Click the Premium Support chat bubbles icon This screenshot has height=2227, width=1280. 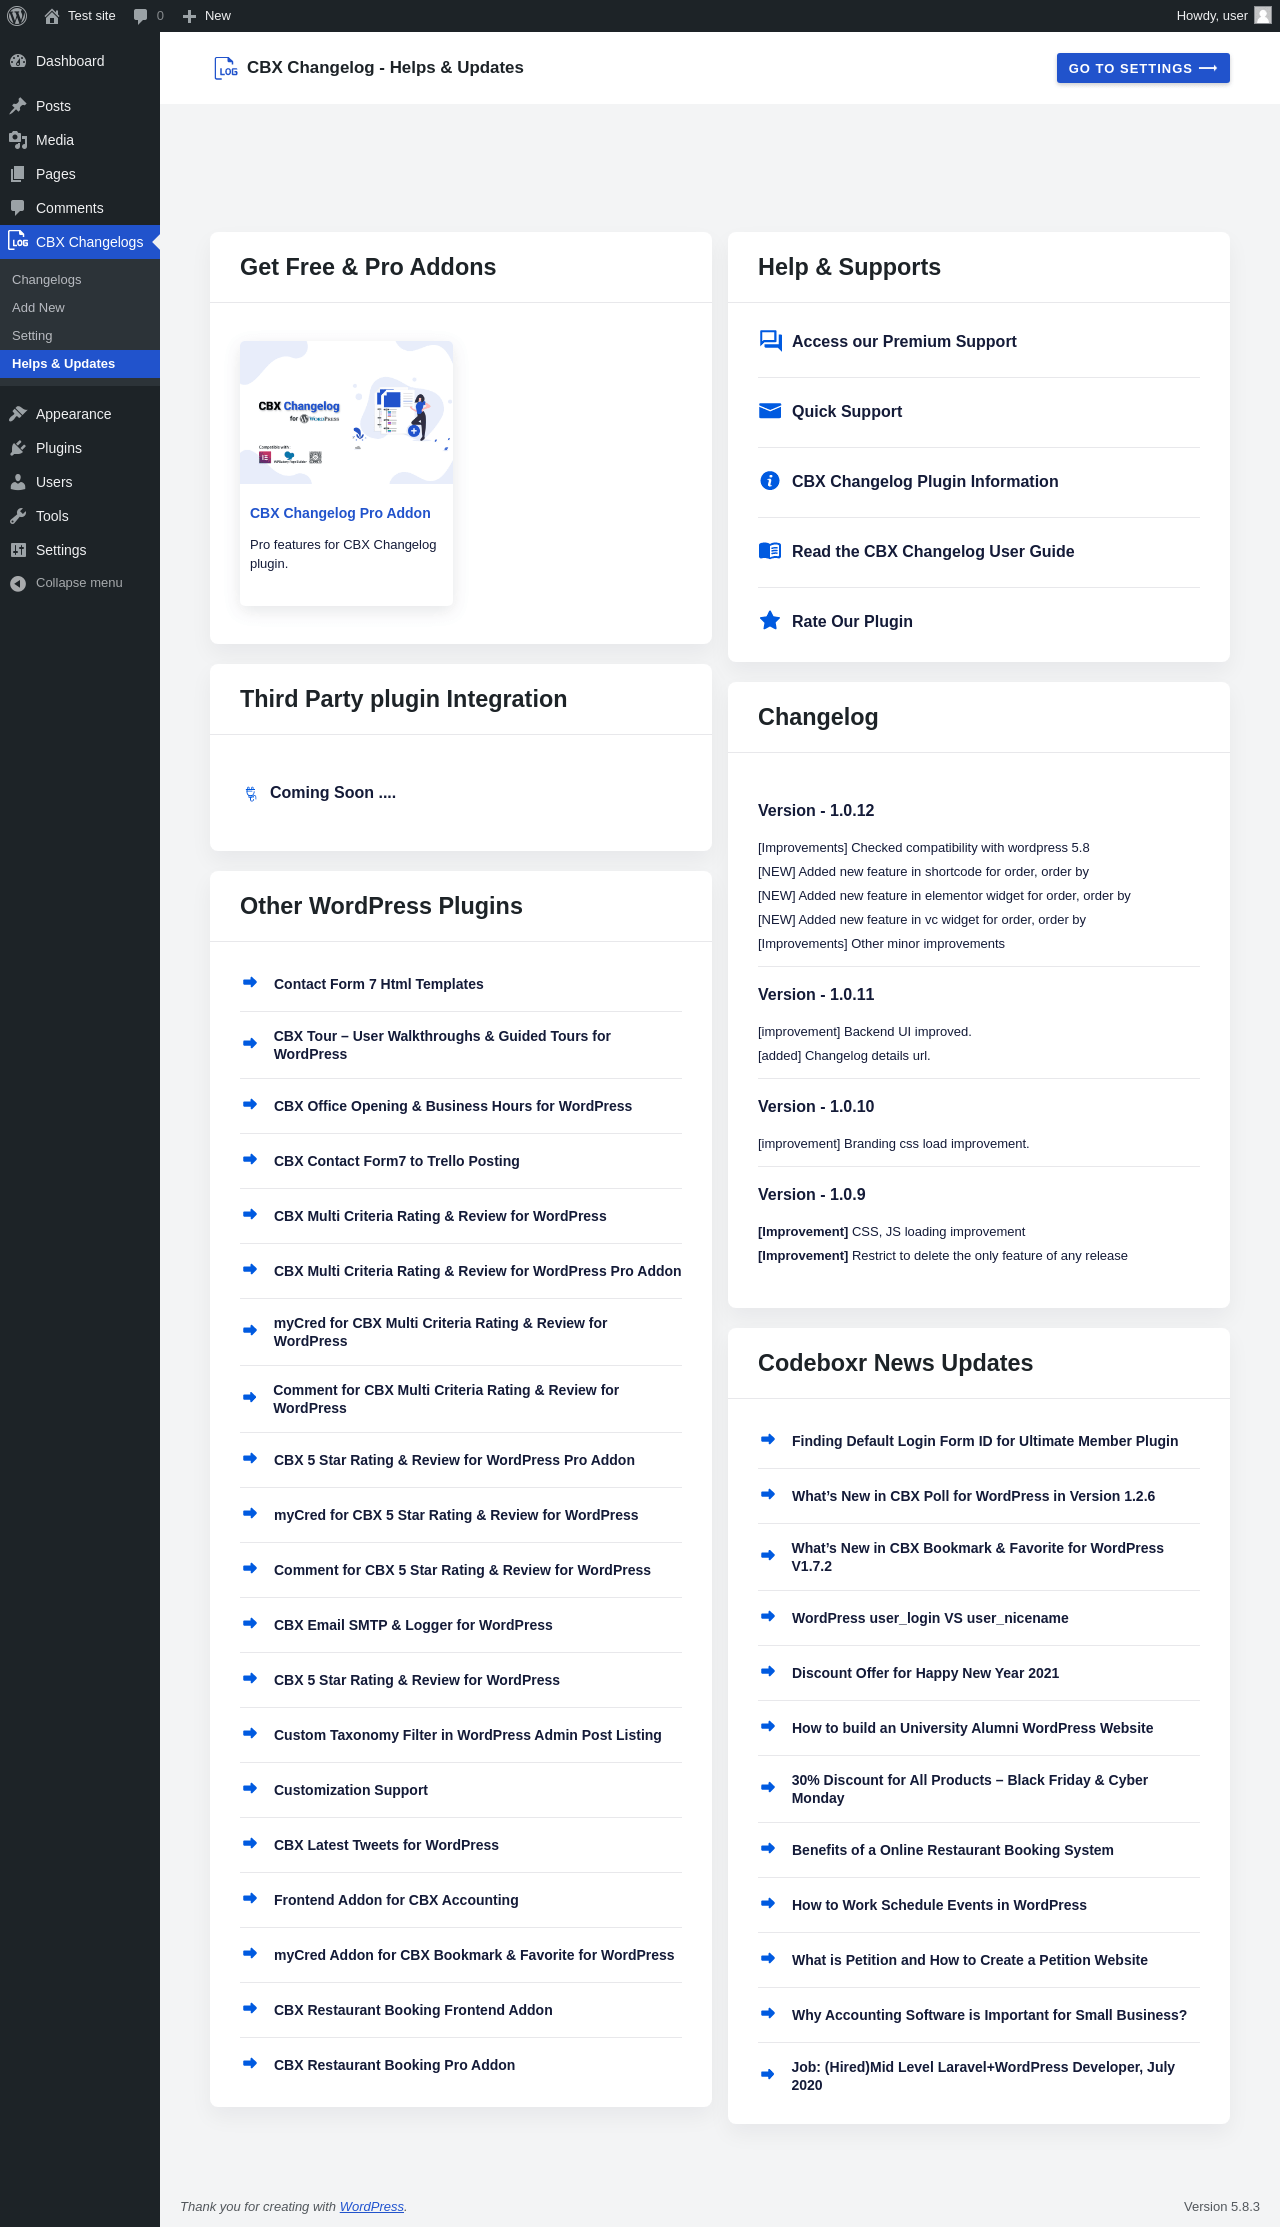[770, 341]
